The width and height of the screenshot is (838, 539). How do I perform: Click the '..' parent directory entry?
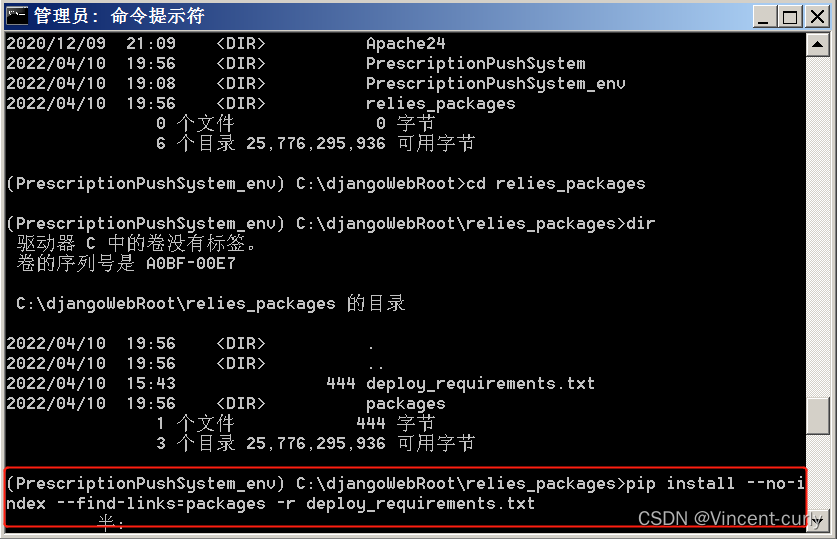click(375, 364)
